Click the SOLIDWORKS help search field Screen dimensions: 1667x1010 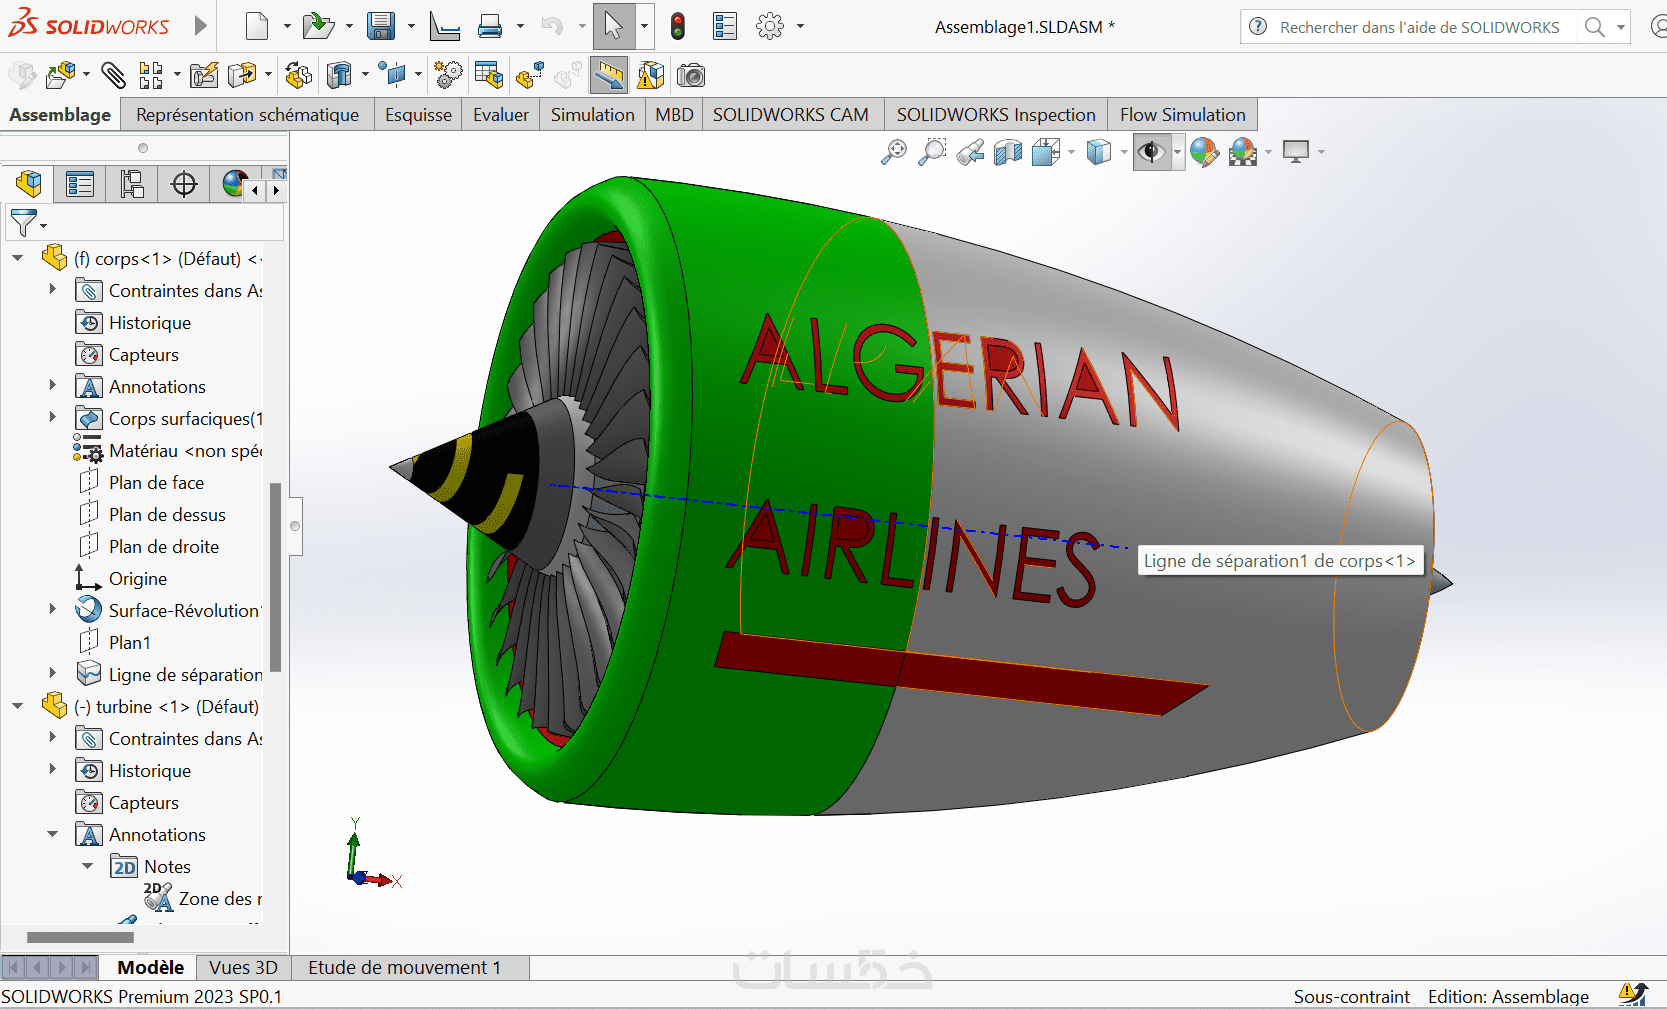tap(1418, 27)
